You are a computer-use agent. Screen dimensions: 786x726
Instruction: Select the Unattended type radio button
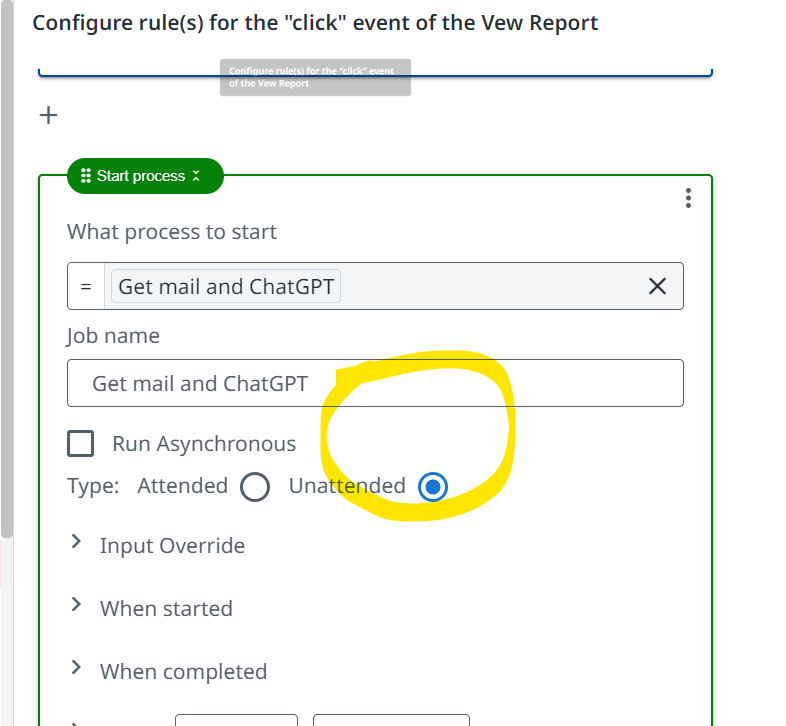click(x=433, y=487)
